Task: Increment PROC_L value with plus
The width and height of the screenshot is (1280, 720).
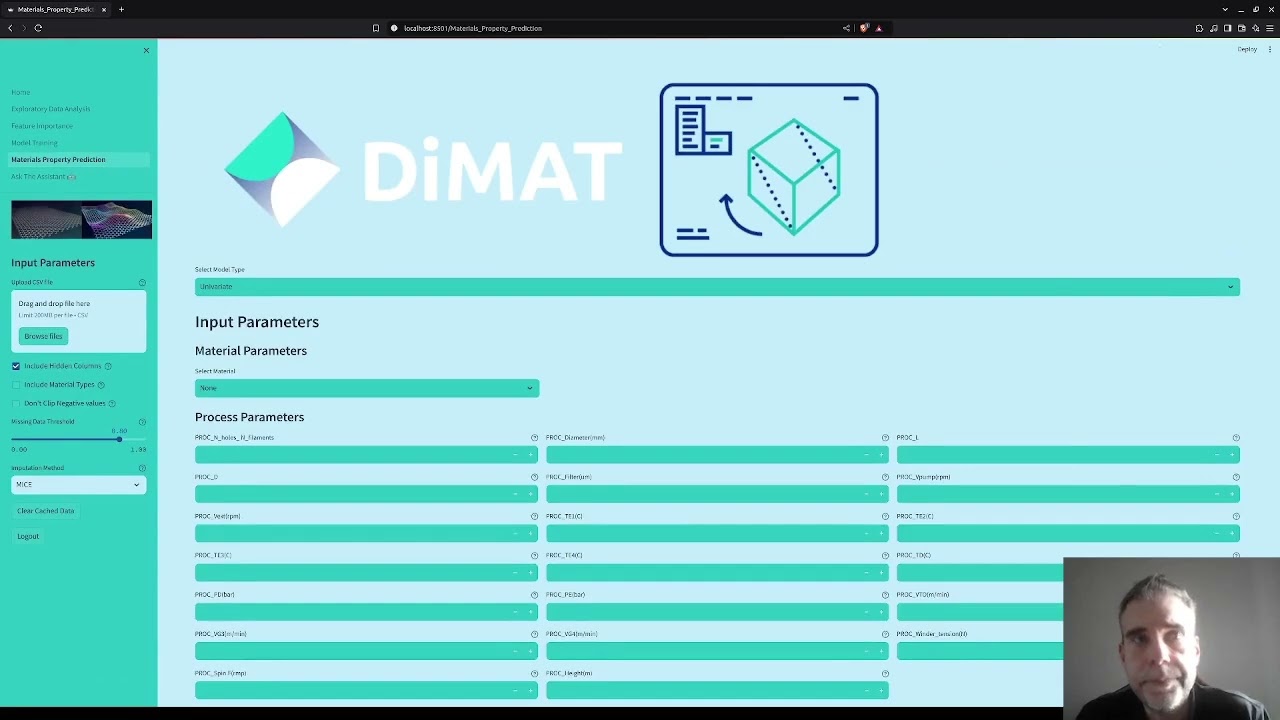Action: 1232,455
